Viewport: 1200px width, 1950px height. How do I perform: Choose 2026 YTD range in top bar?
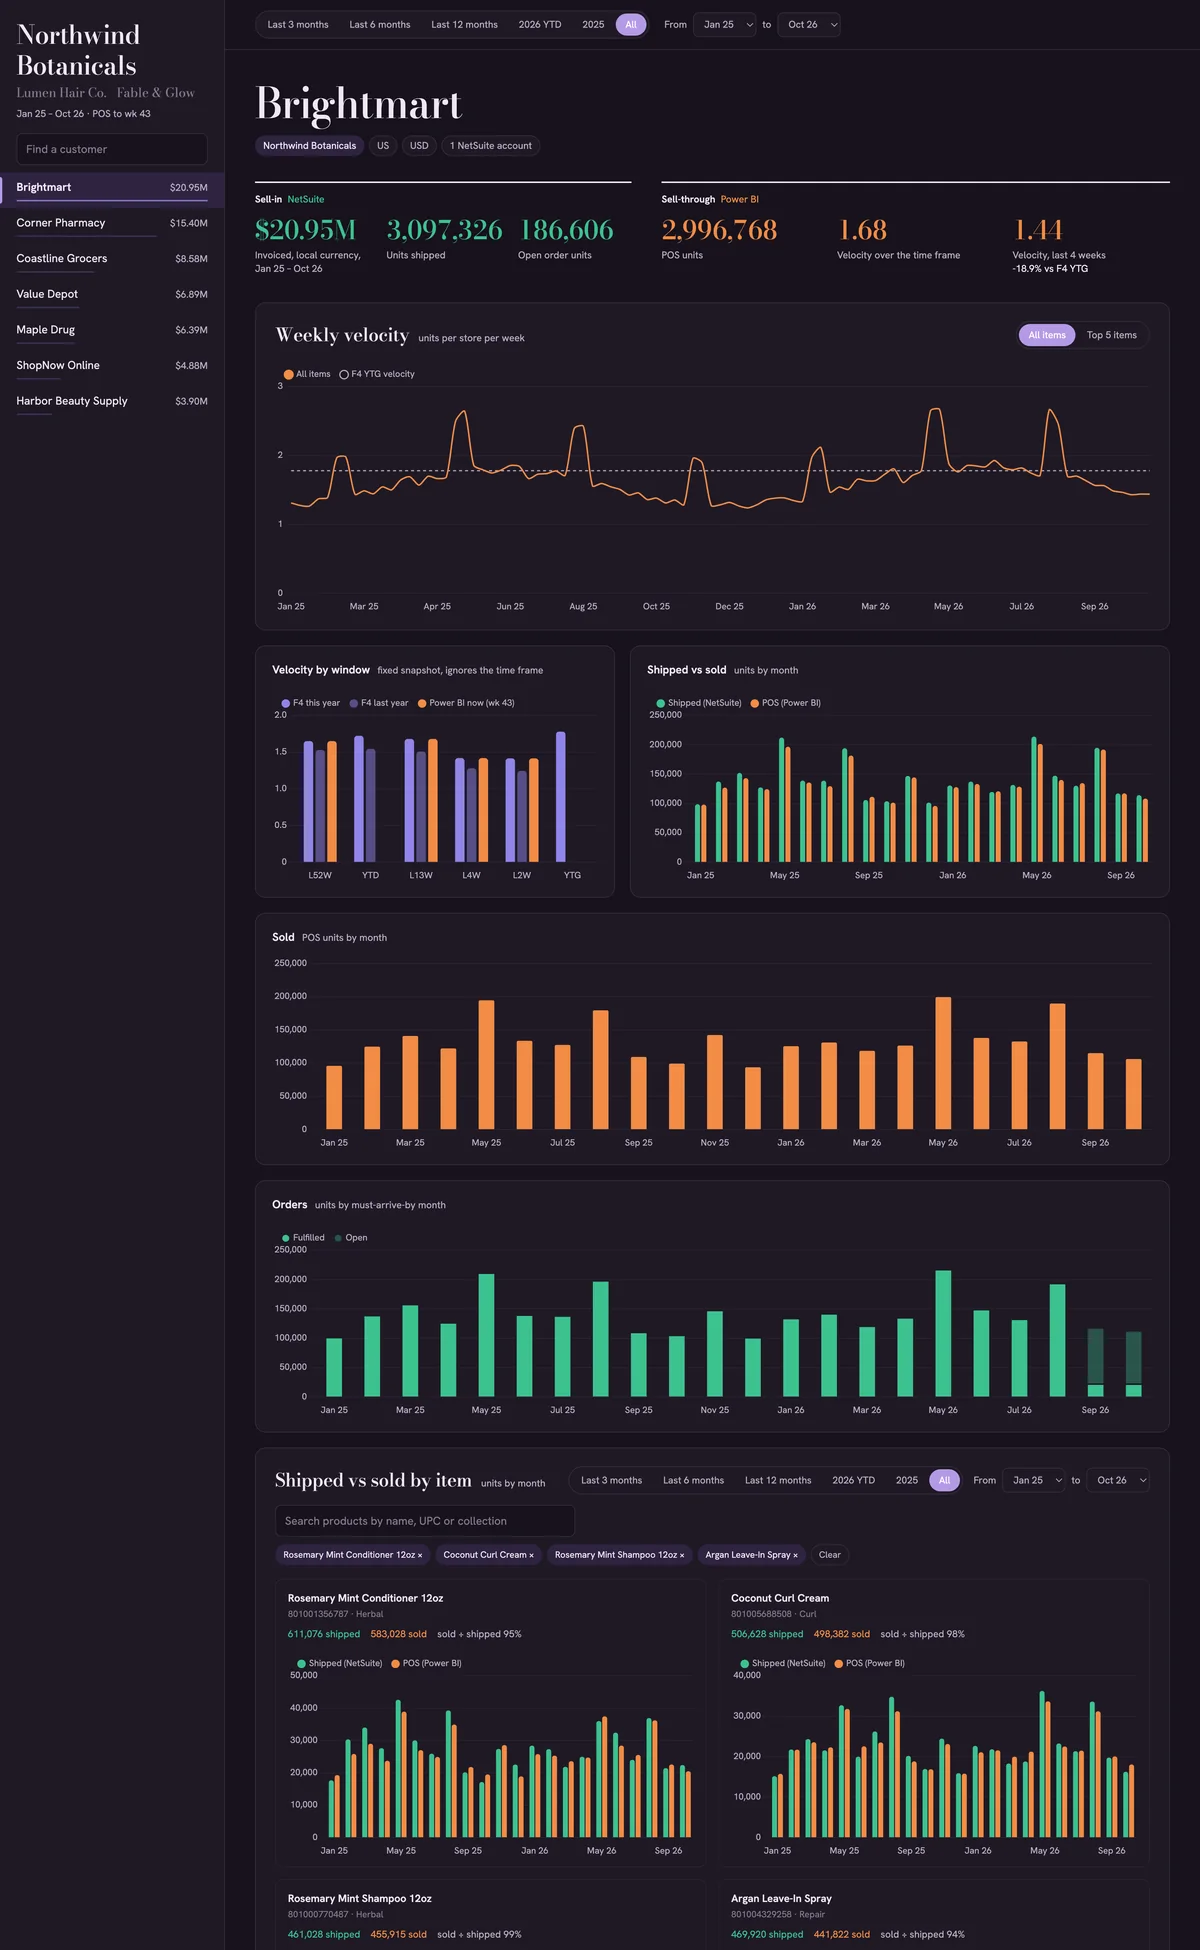point(540,25)
